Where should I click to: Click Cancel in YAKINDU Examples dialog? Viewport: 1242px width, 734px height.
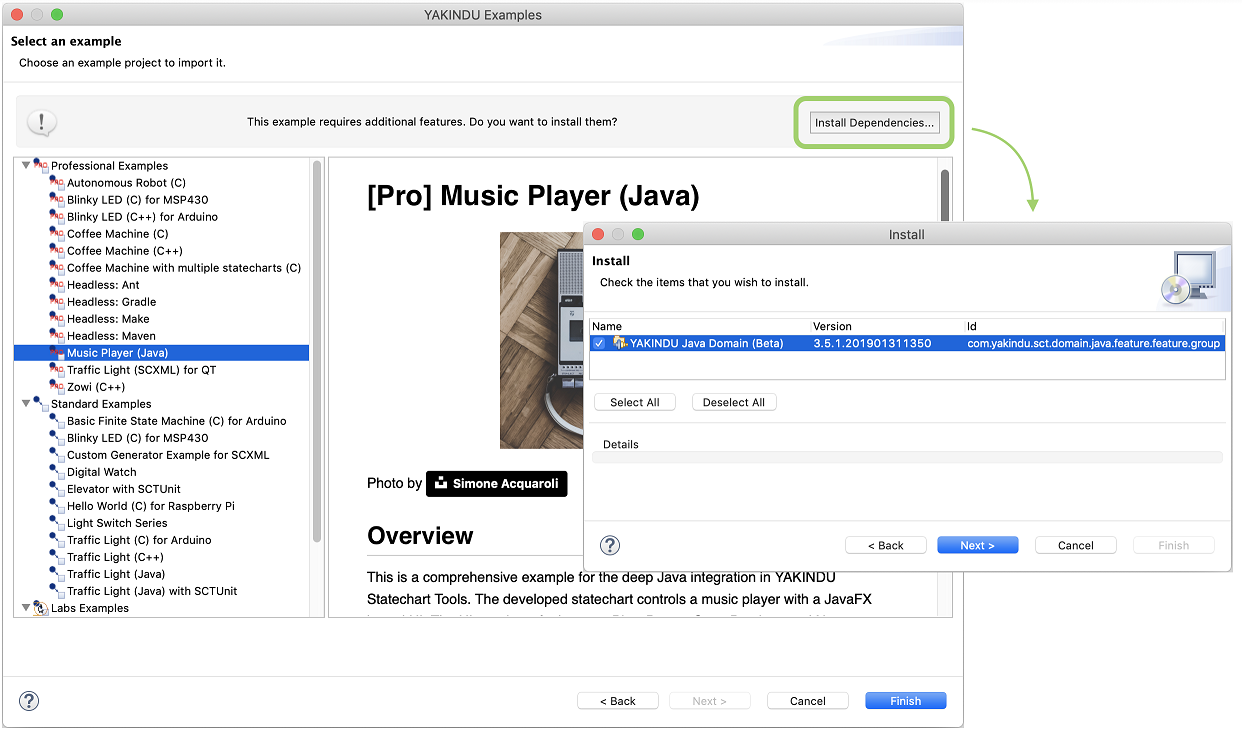click(808, 701)
